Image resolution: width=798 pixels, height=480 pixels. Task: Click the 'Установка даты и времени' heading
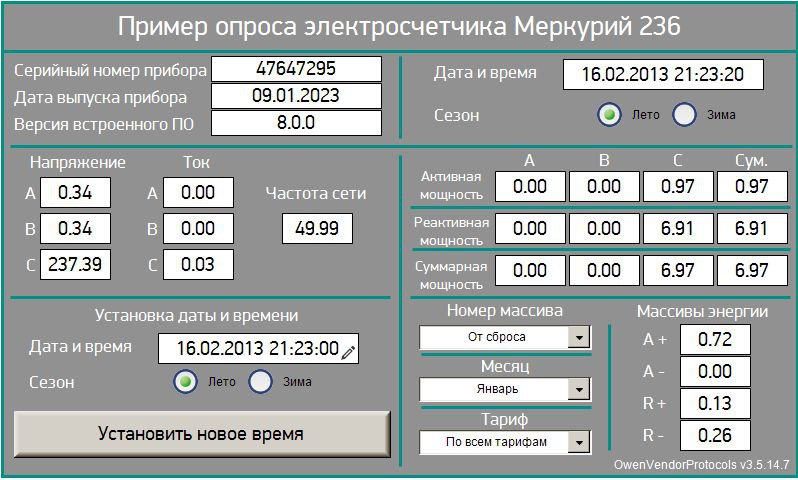pyautogui.click(x=196, y=316)
